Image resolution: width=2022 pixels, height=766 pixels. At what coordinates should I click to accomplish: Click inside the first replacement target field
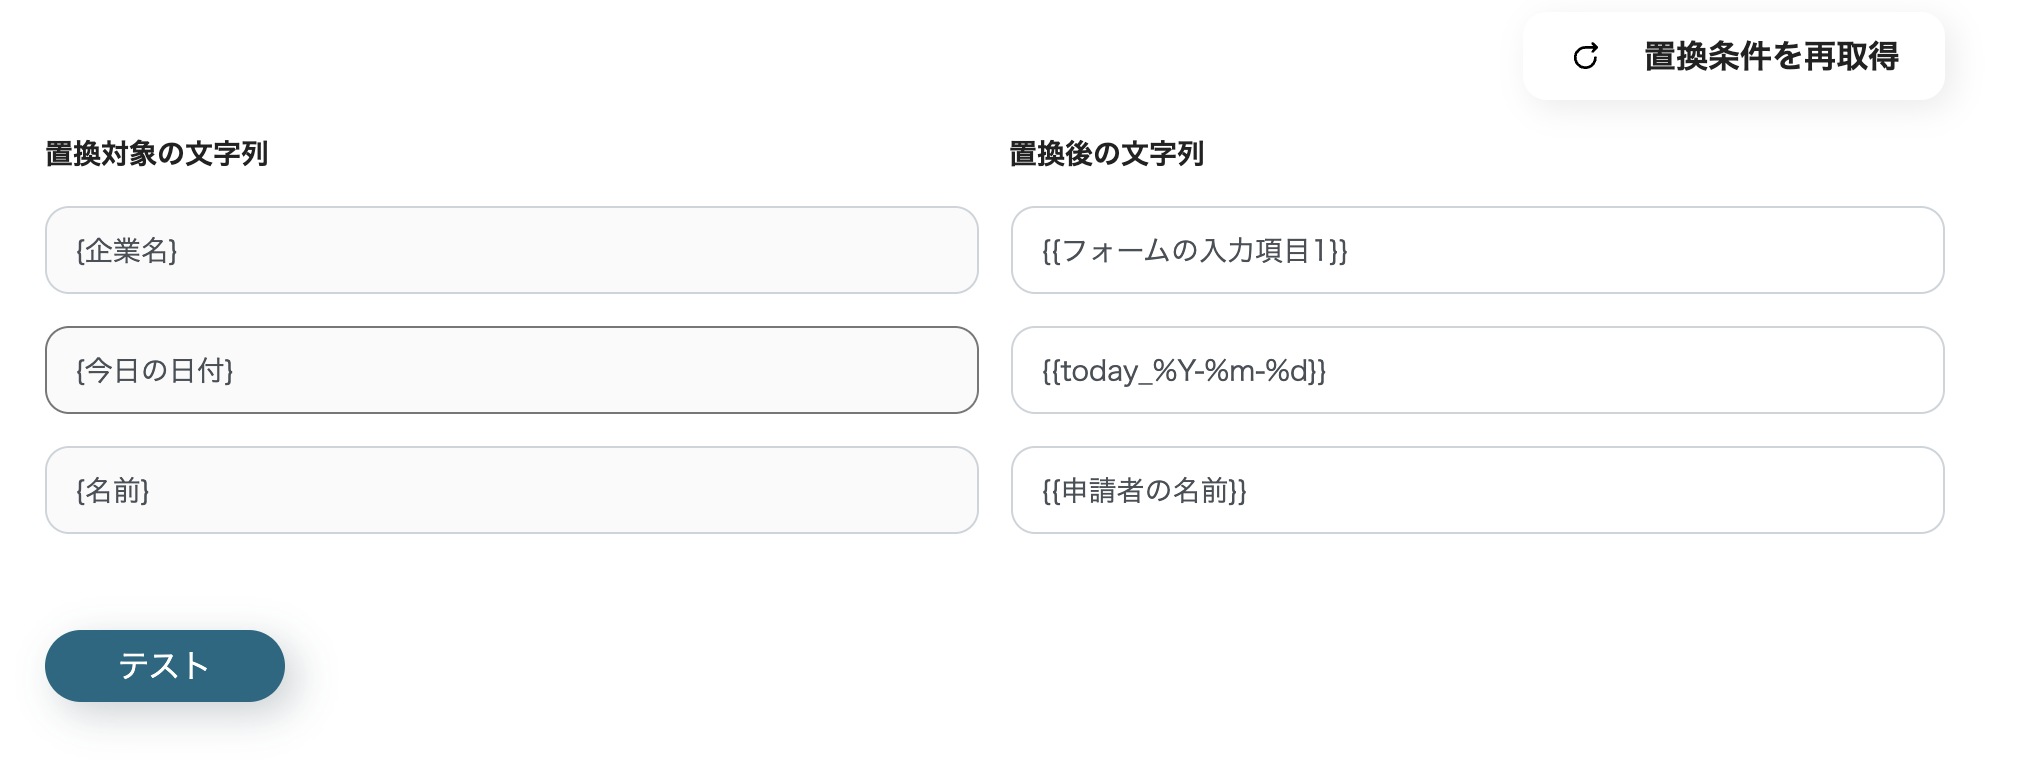click(510, 250)
